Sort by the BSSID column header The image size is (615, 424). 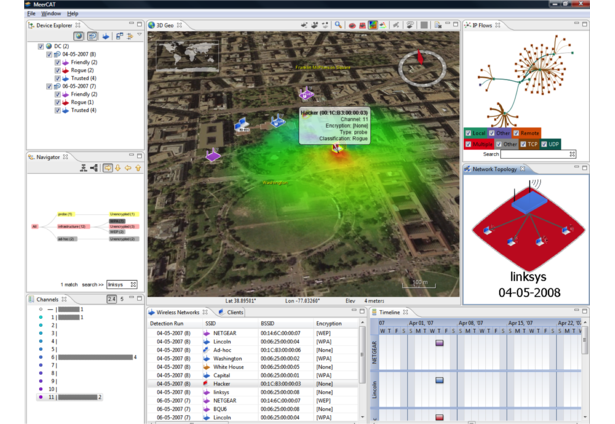pyautogui.click(x=267, y=324)
